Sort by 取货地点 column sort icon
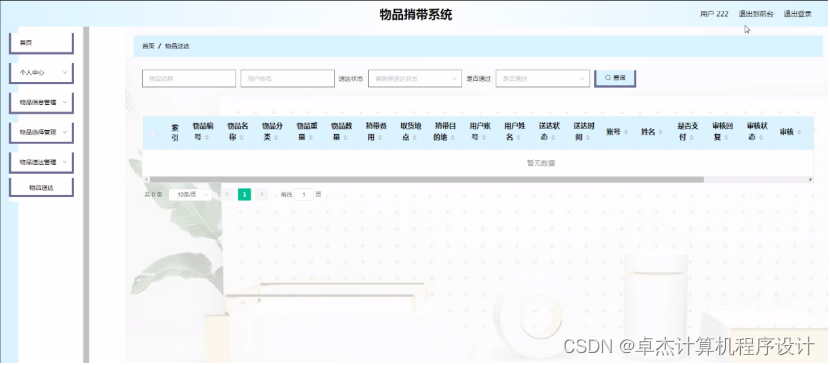Image resolution: width=830 pixels, height=365 pixels. (x=414, y=137)
